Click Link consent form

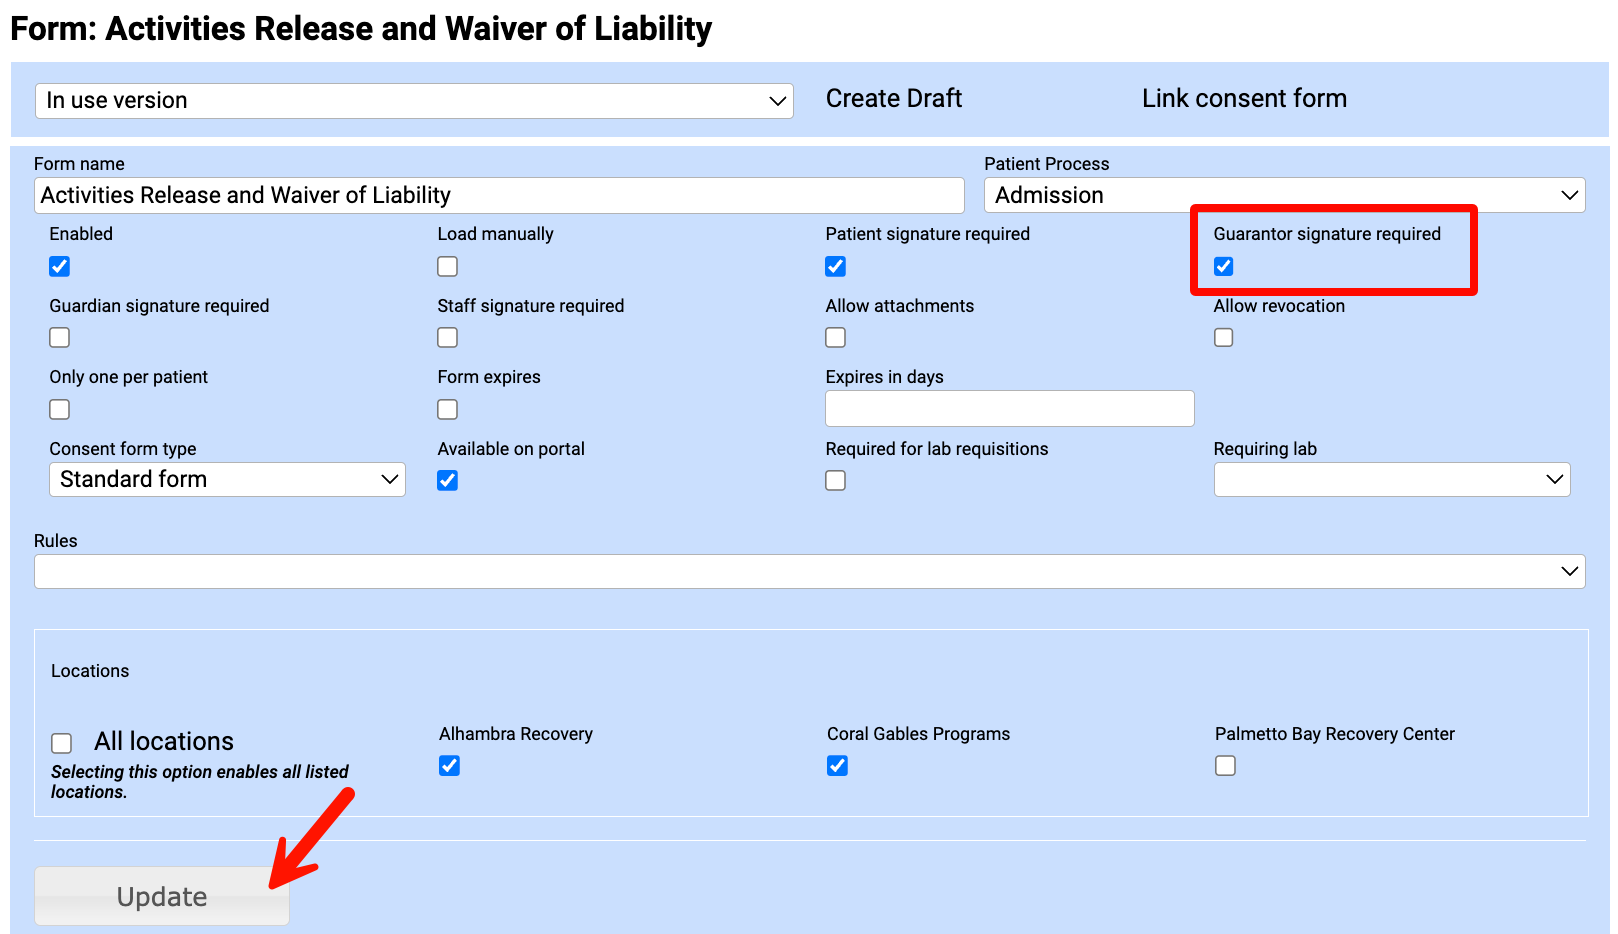1244,99
